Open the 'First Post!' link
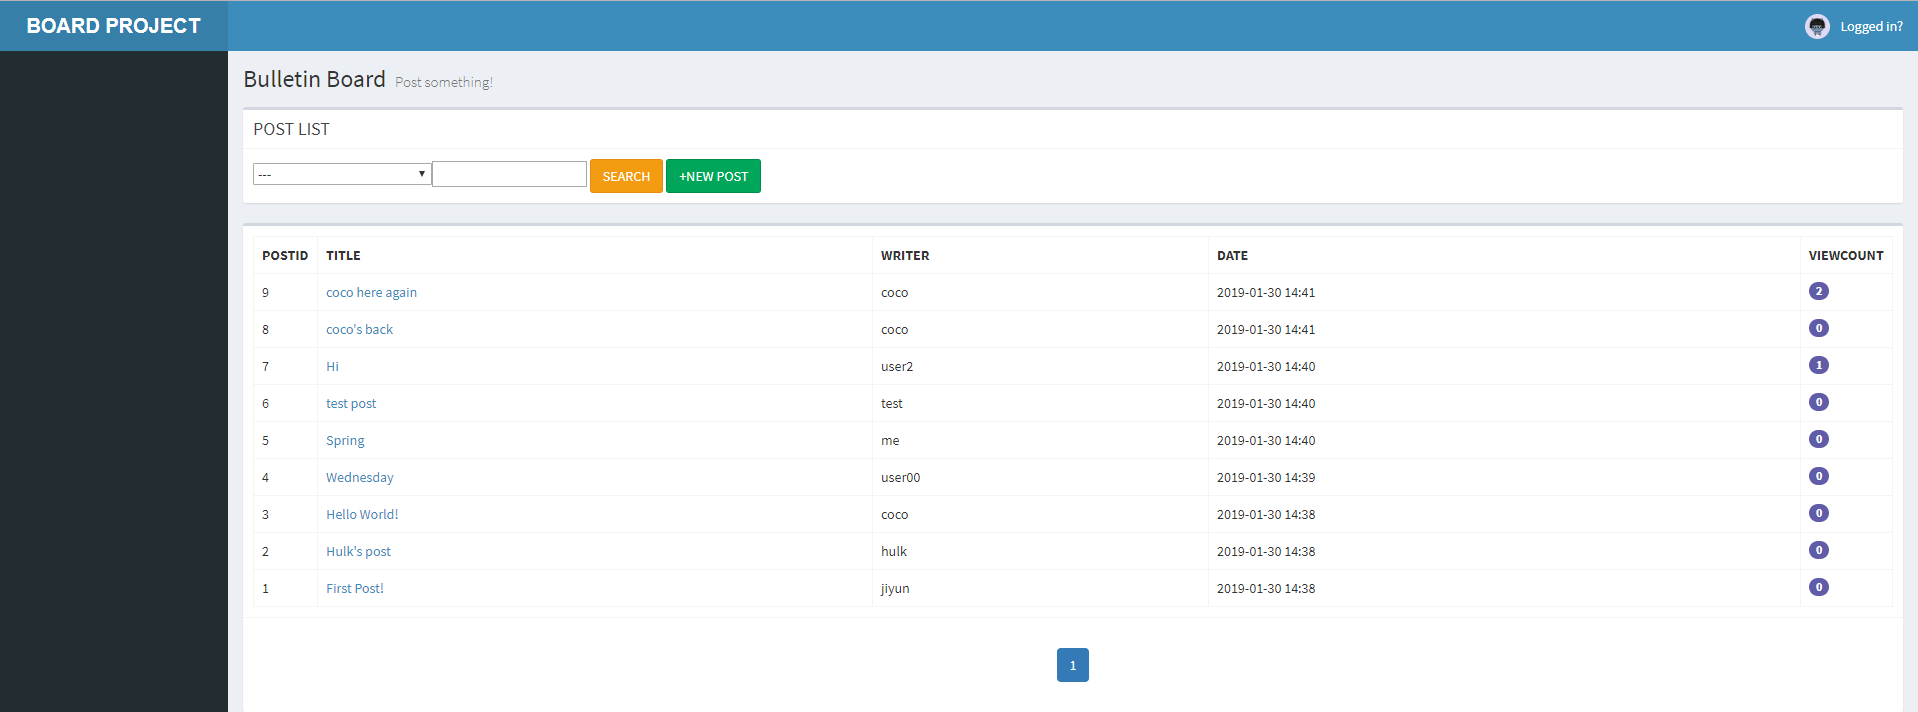 click(x=354, y=588)
